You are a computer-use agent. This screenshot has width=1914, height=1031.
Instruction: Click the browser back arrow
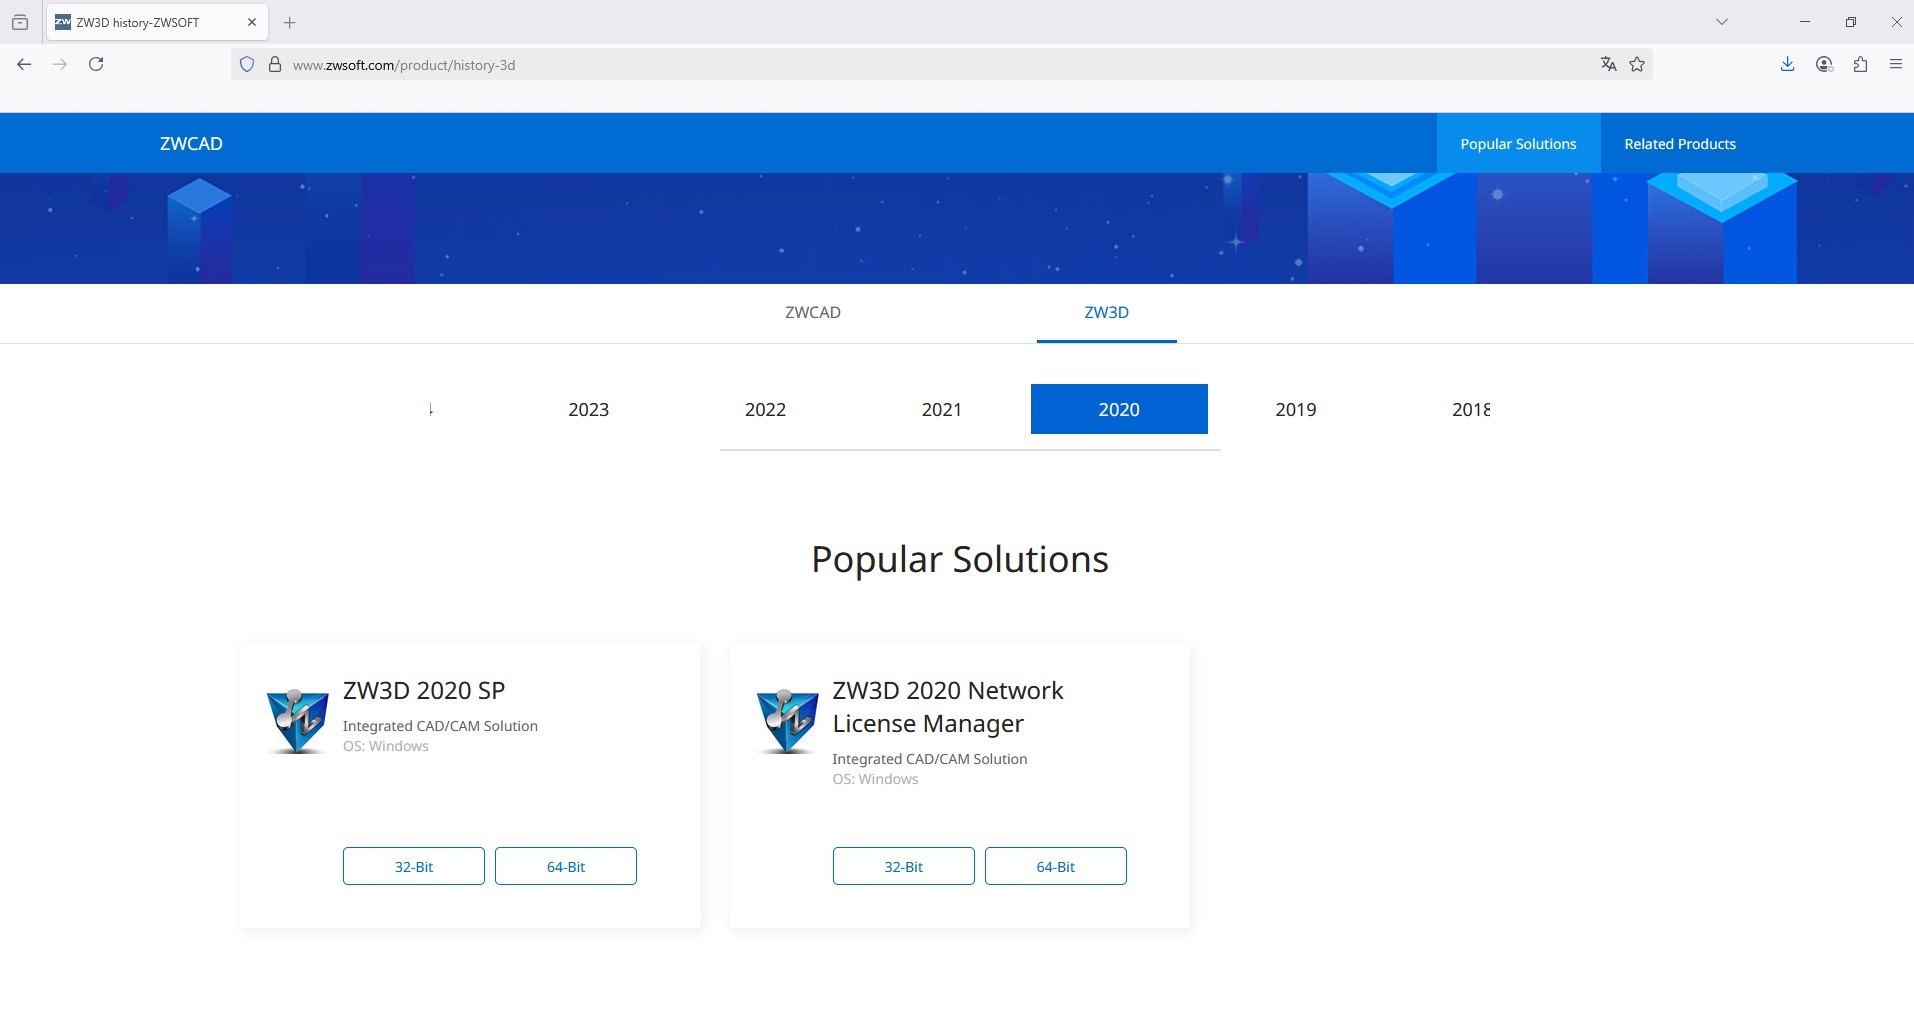coord(24,64)
